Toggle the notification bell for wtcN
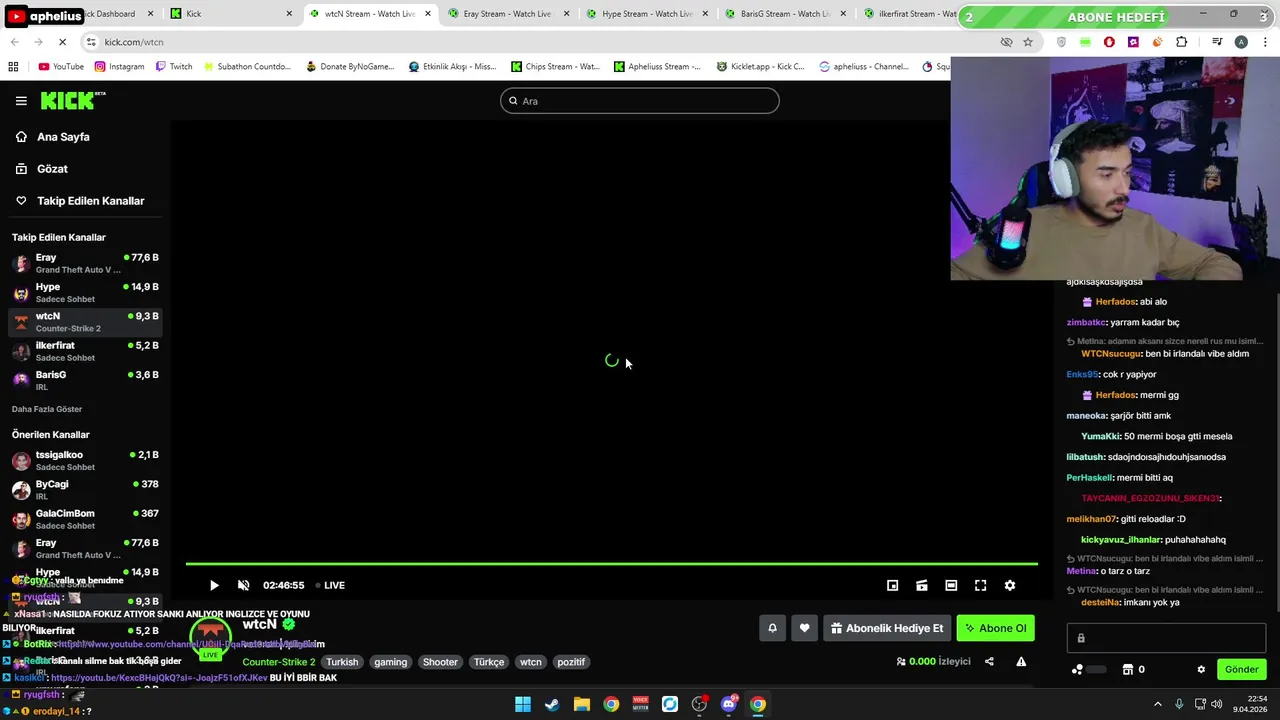1280x720 pixels. (772, 628)
